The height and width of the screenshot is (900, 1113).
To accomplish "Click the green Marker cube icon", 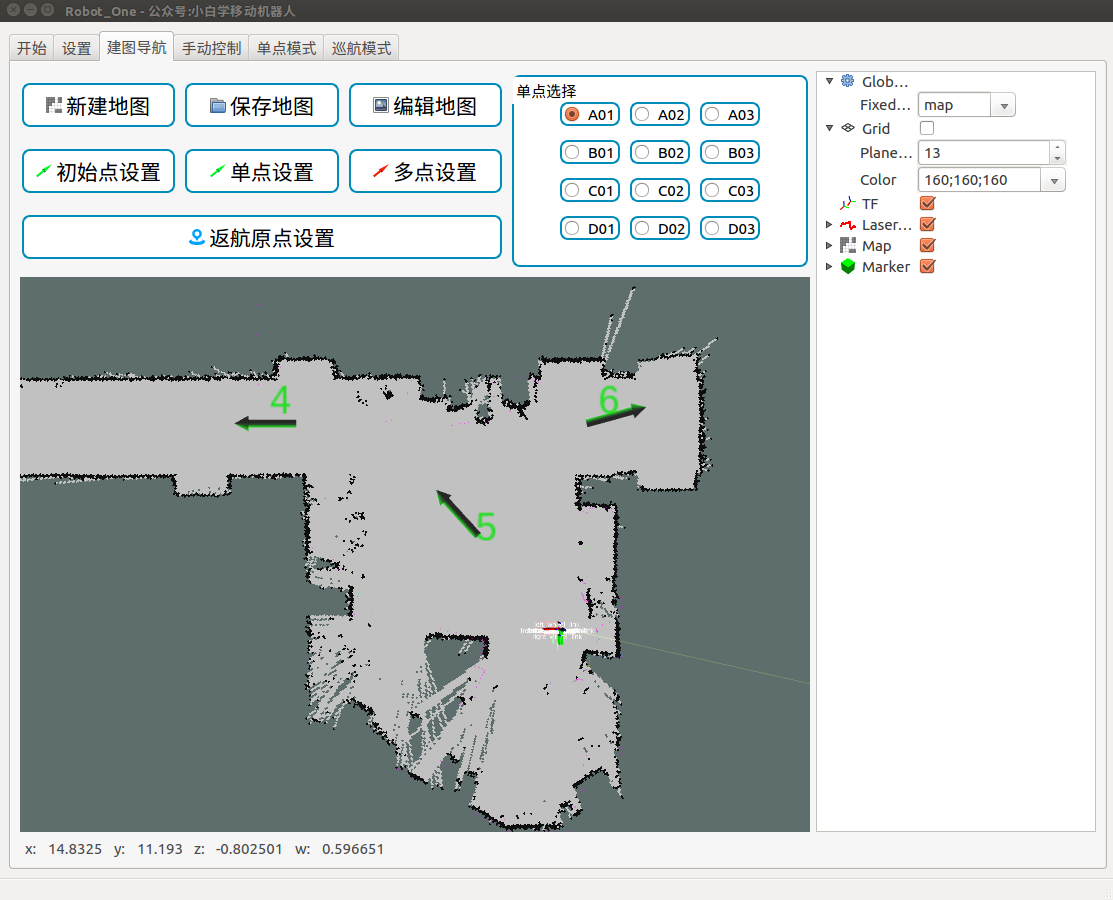I will [x=848, y=266].
